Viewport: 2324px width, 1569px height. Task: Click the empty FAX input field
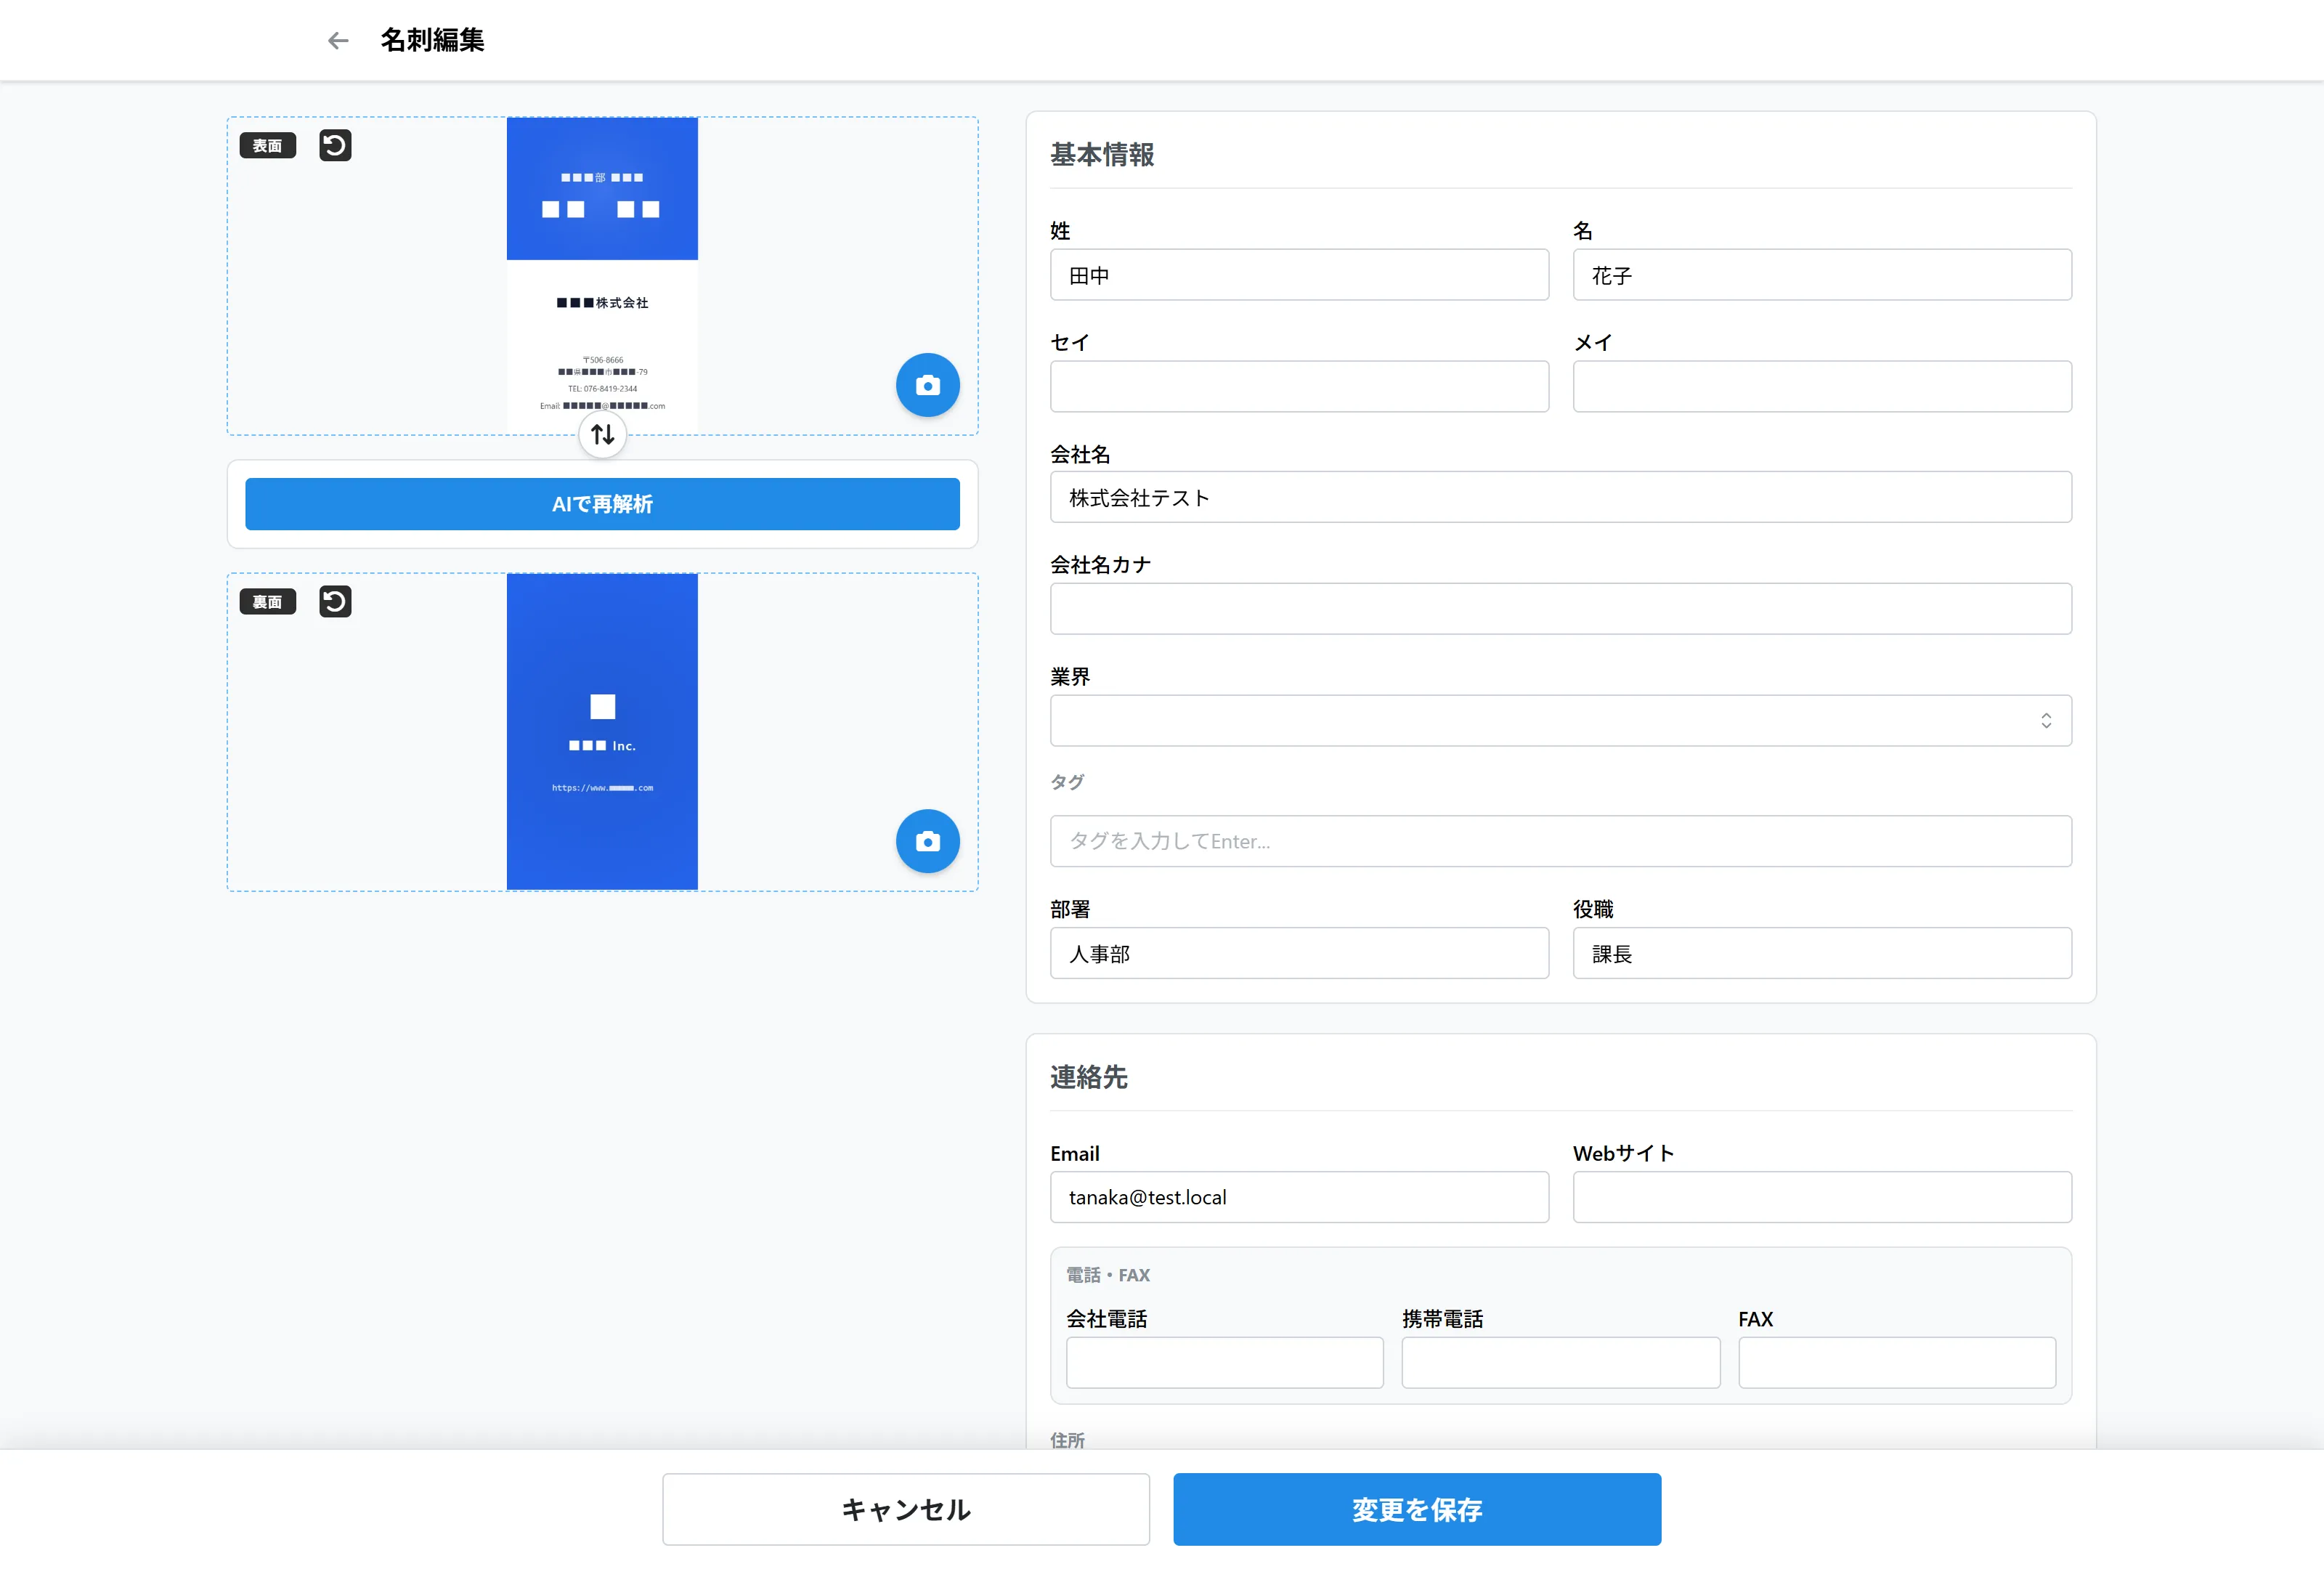(1896, 1362)
